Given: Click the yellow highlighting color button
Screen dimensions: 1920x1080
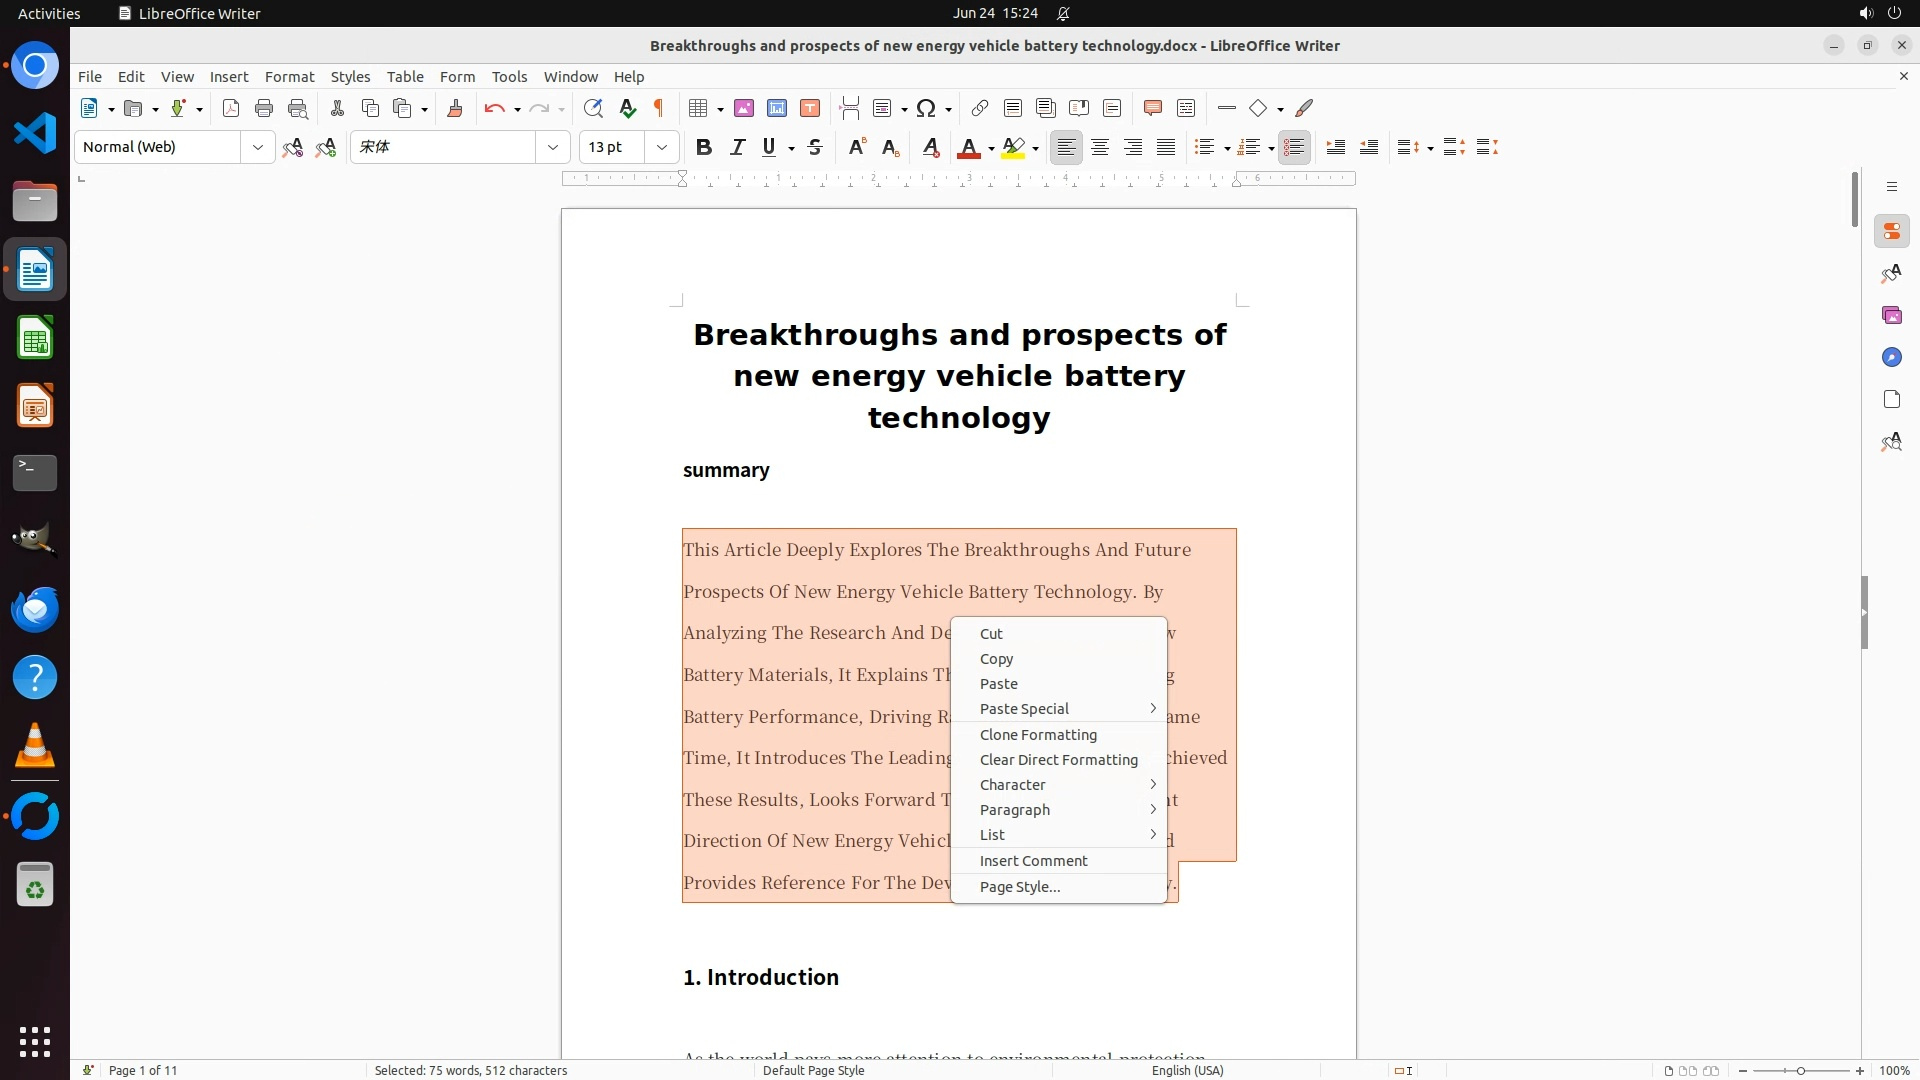Looking at the screenshot, I should tap(1013, 147).
